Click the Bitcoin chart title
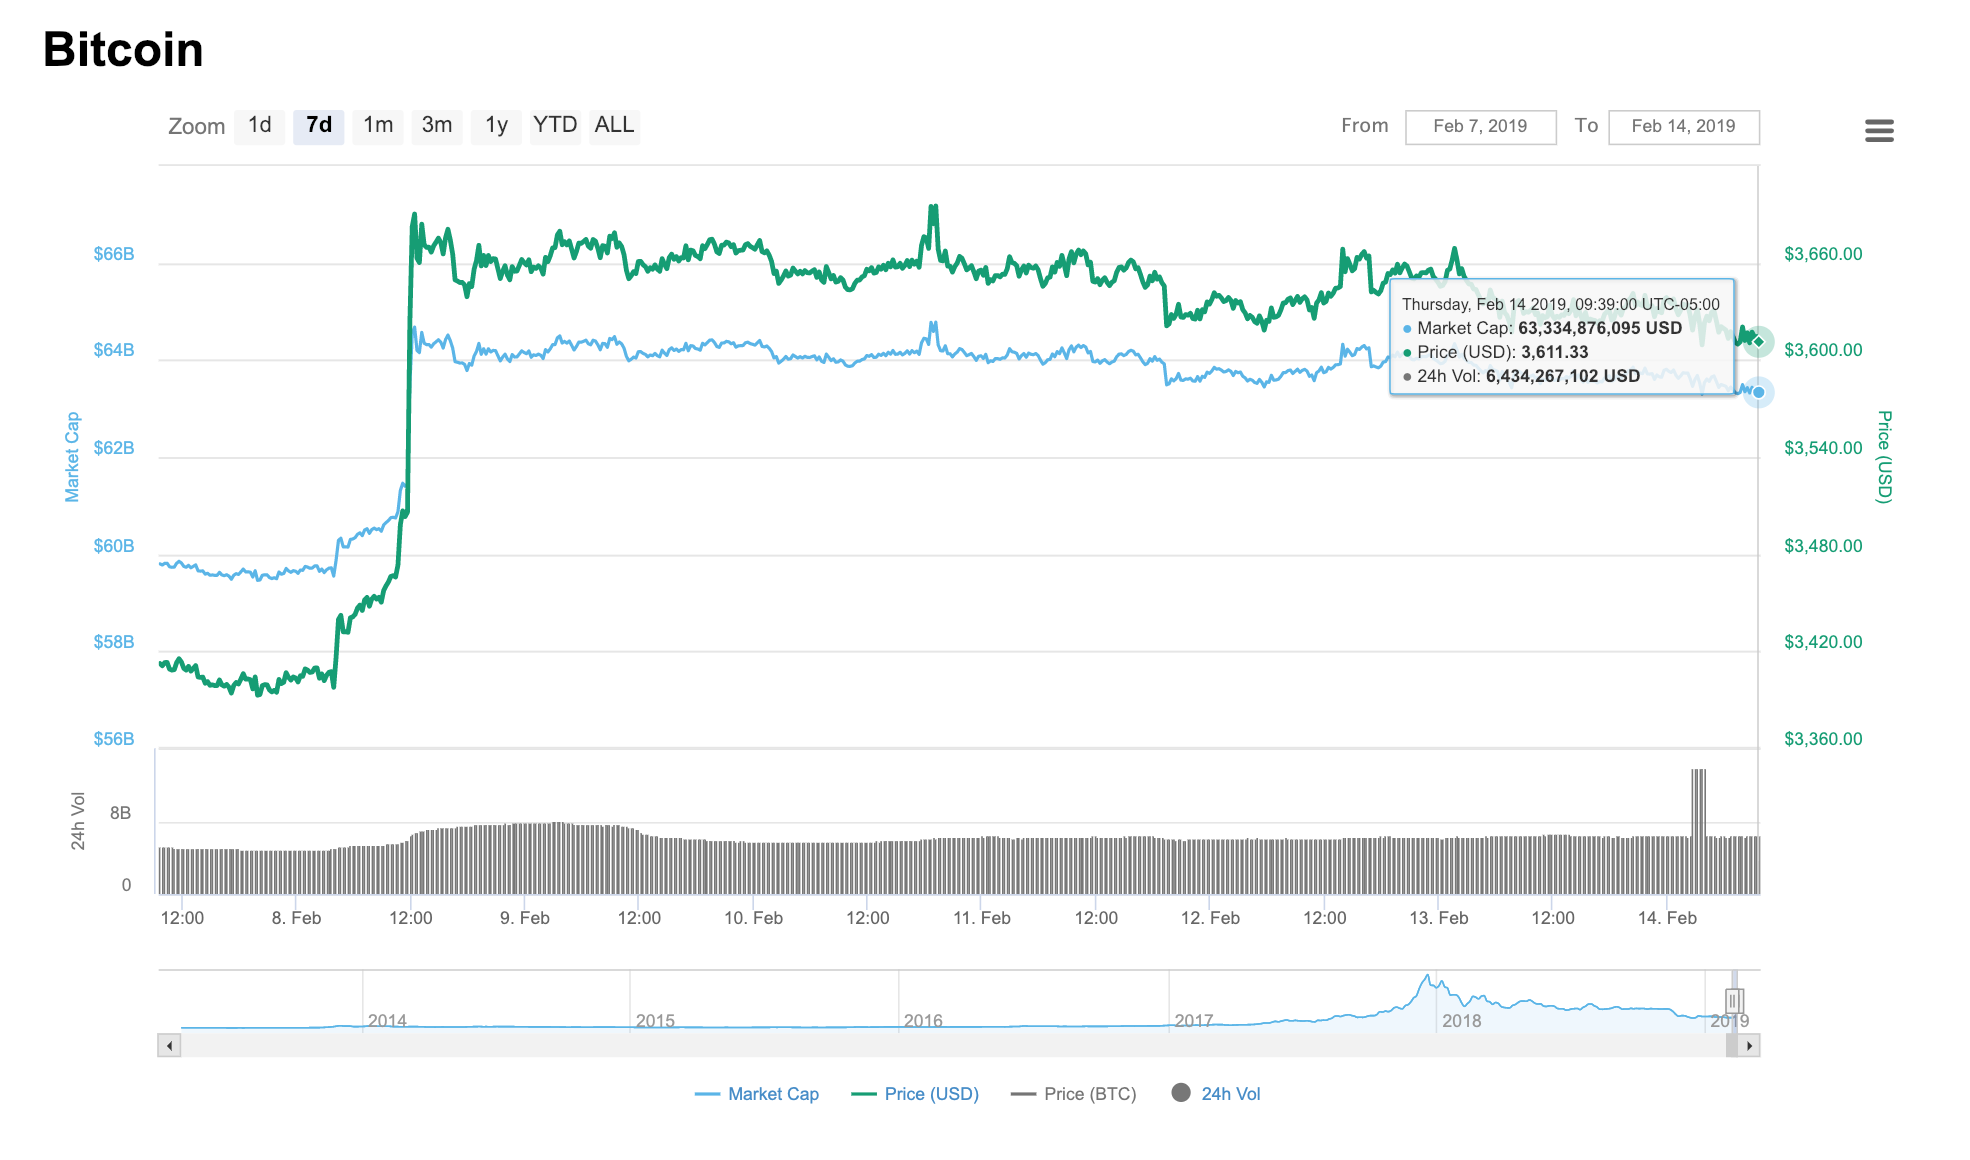This screenshot has width=1970, height=1160. click(123, 50)
